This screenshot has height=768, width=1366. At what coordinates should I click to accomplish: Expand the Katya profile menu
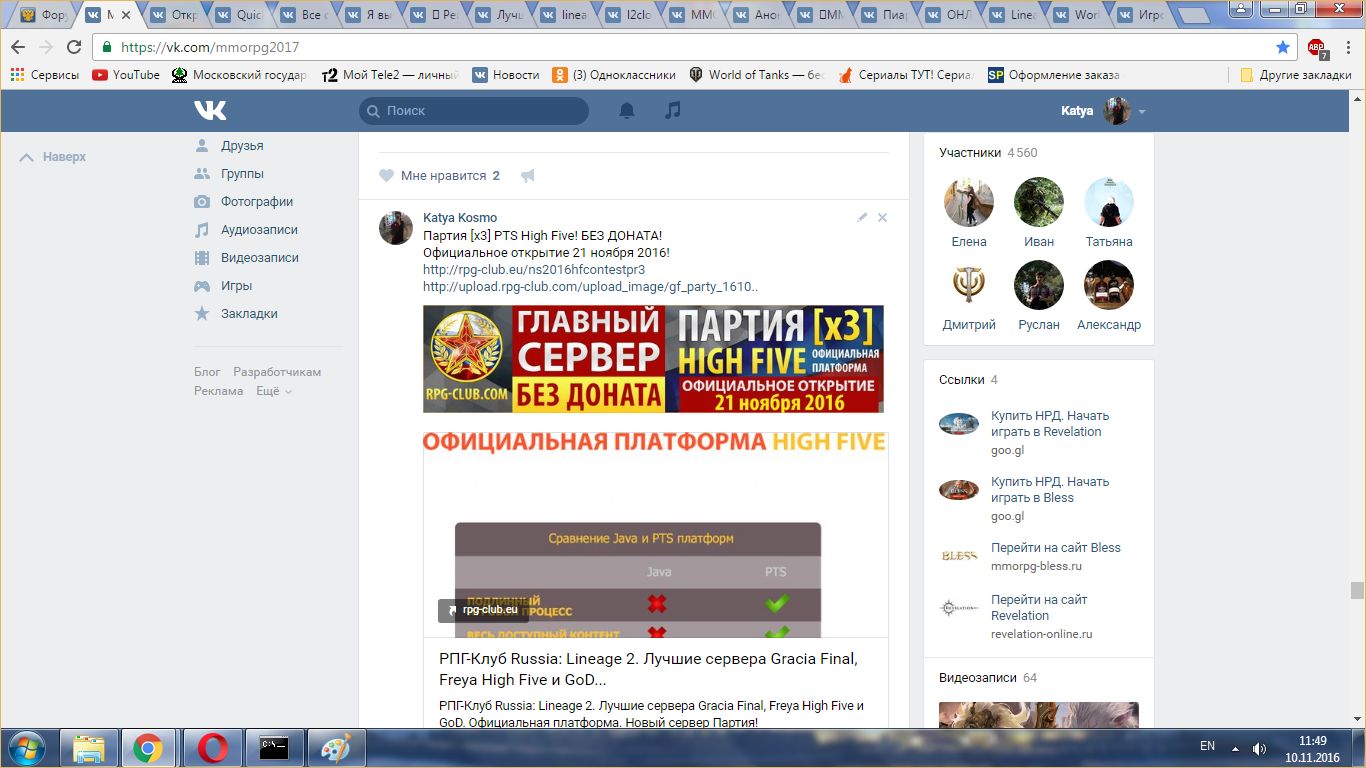[x=1103, y=111]
